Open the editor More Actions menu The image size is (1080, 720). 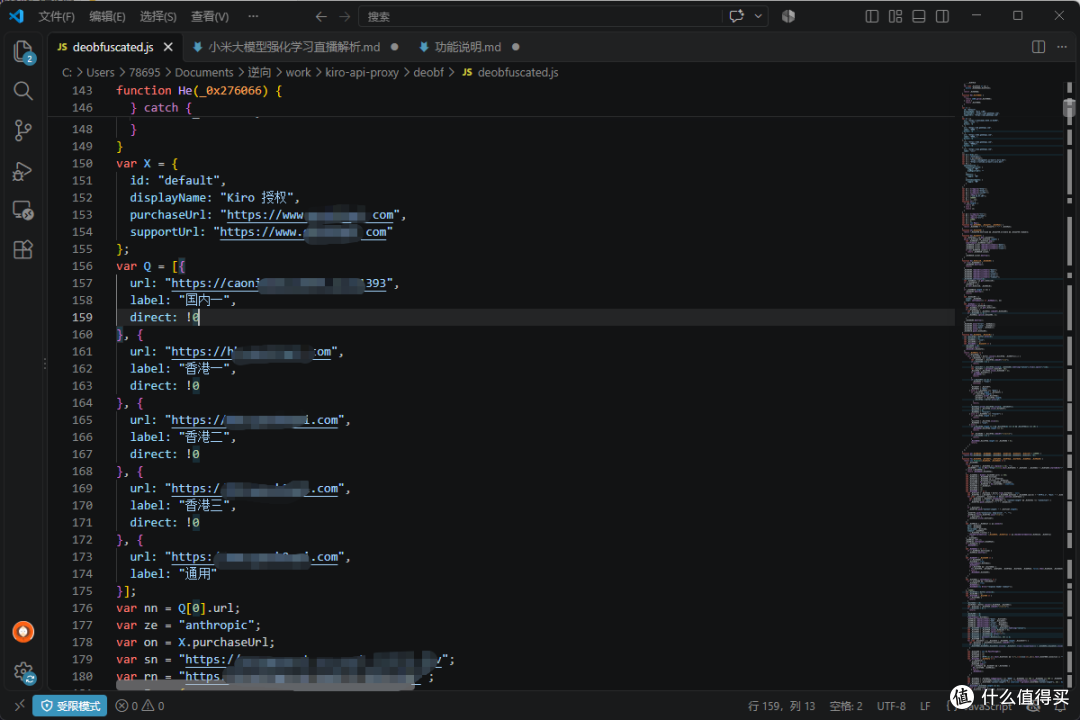(x=1061, y=47)
